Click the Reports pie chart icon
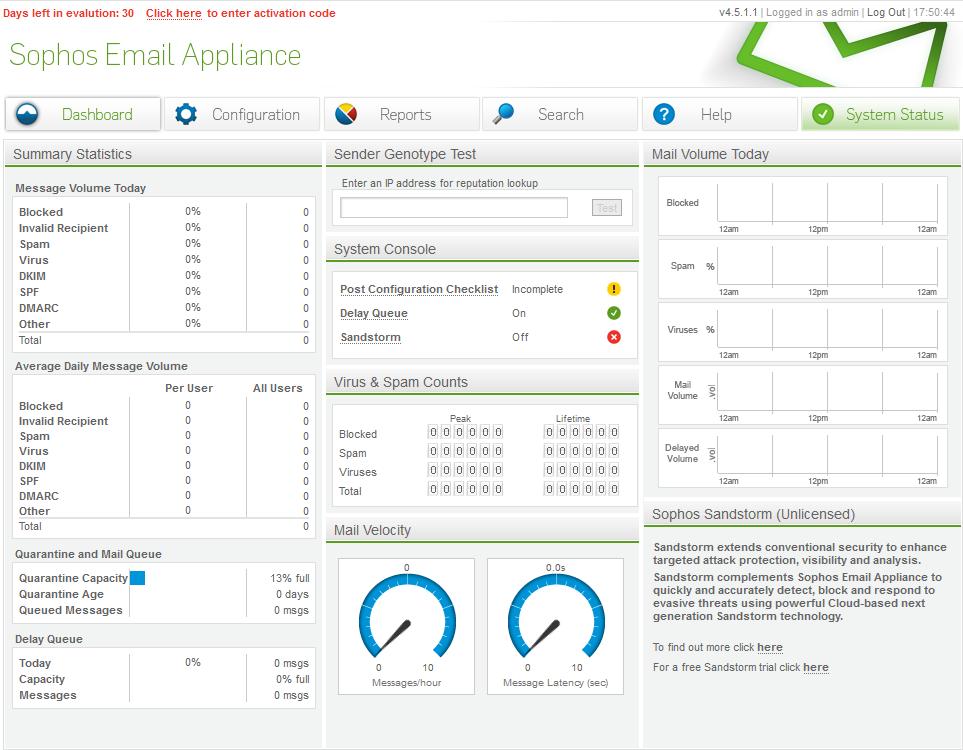The width and height of the screenshot is (963, 750). [x=346, y=114]
